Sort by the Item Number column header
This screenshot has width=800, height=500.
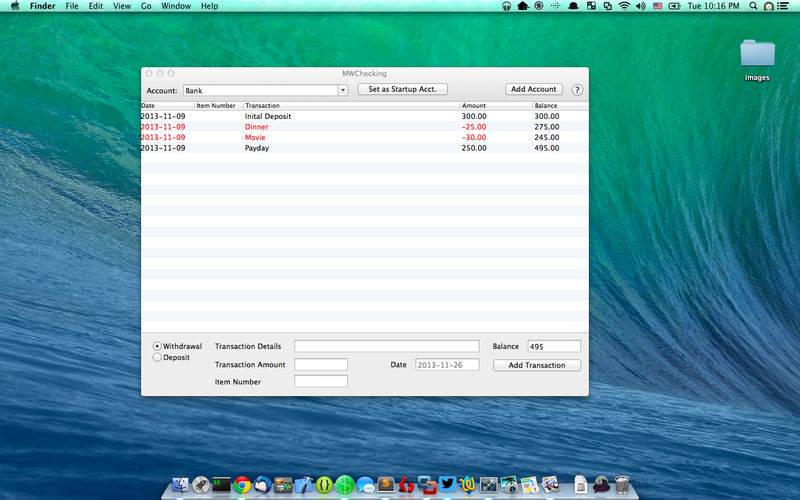click(218, 106)
